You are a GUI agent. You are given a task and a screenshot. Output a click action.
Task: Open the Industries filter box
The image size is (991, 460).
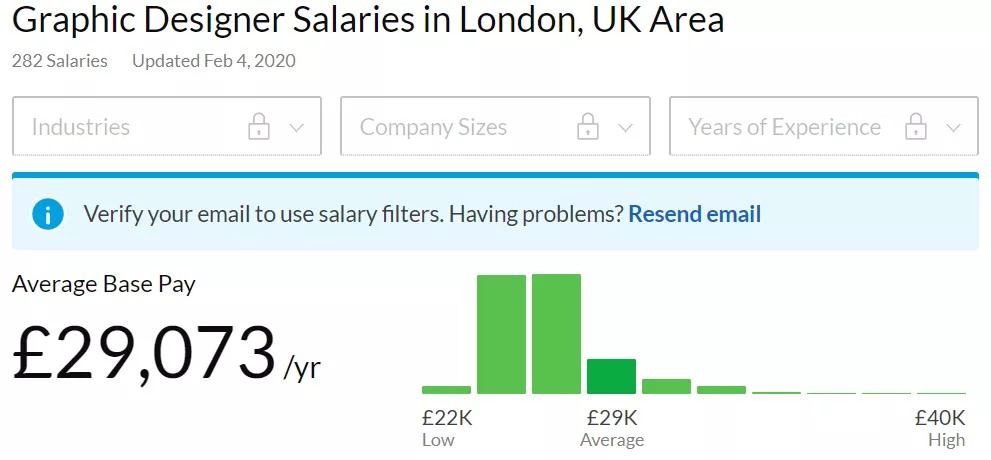[167, 126]
